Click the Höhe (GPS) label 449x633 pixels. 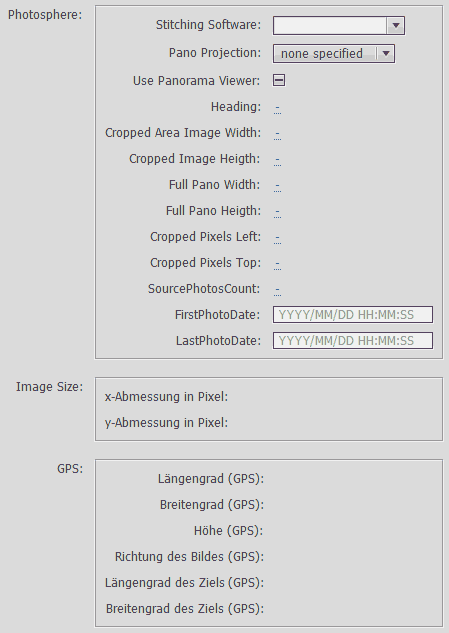pyautogui.click(x=229, y=530)
